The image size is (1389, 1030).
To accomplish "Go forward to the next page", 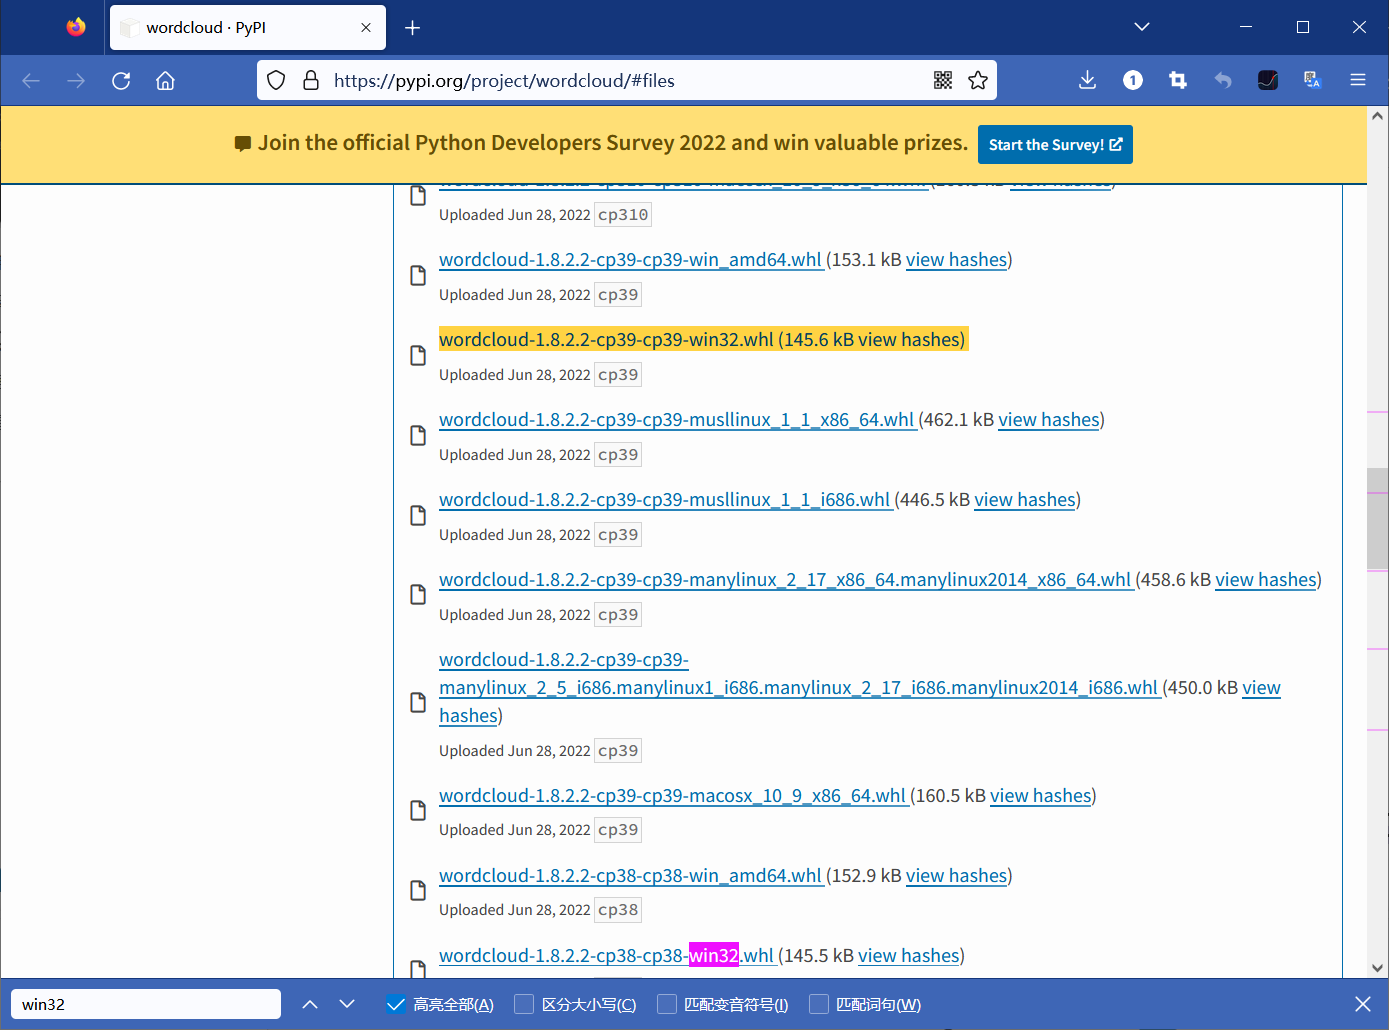I will tap(76, 81).
